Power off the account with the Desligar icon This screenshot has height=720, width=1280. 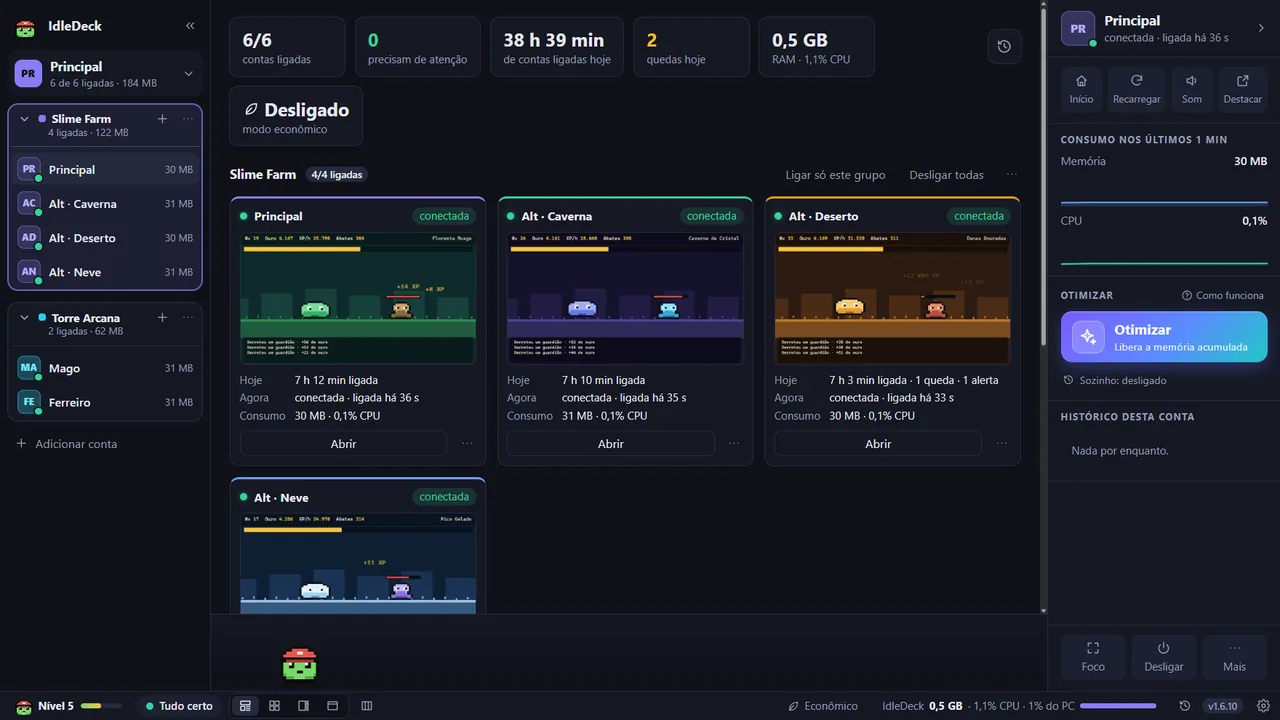click(1163, 657)
